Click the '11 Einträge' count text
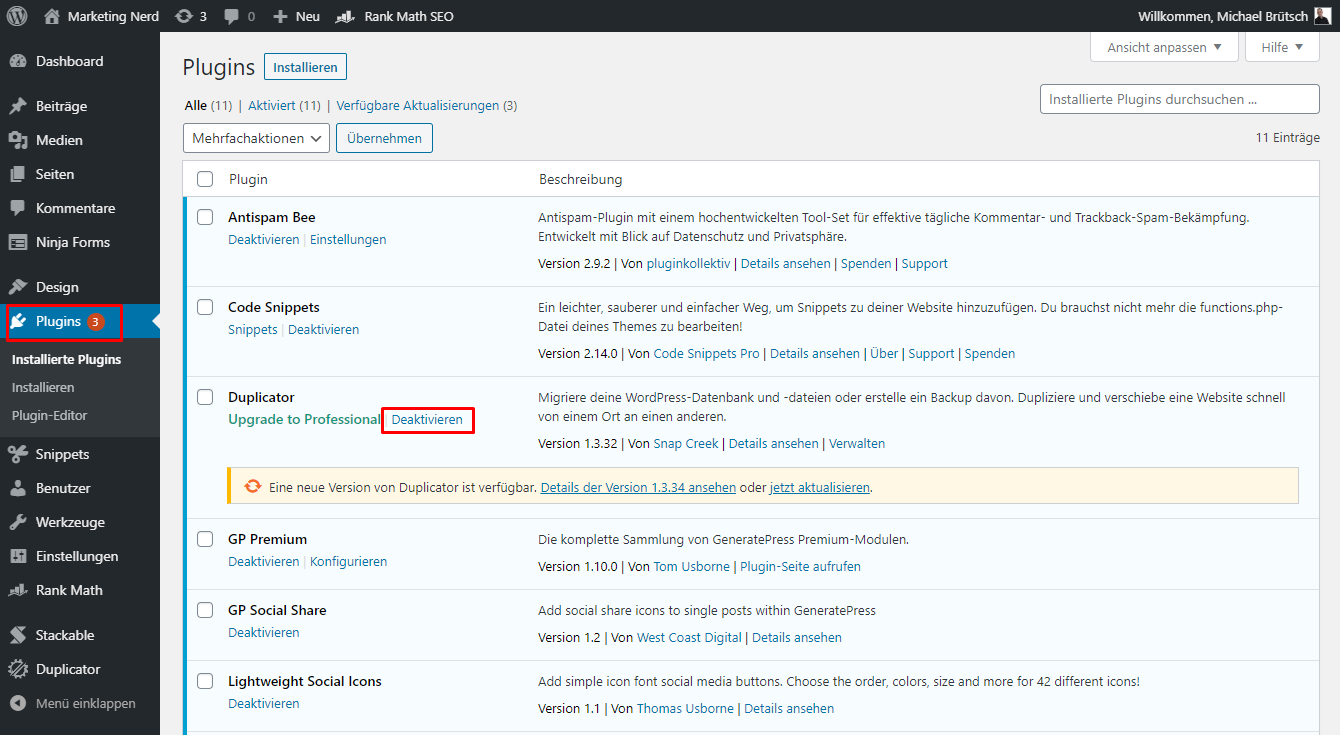The height and width of the screenshot is (735, 1340). click(1288, 138)
